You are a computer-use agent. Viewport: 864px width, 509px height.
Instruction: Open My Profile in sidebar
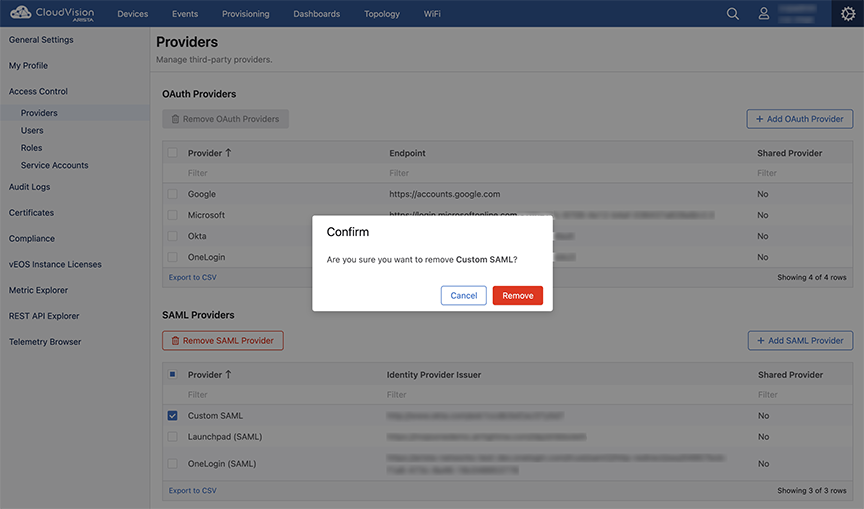pos(28,66)
